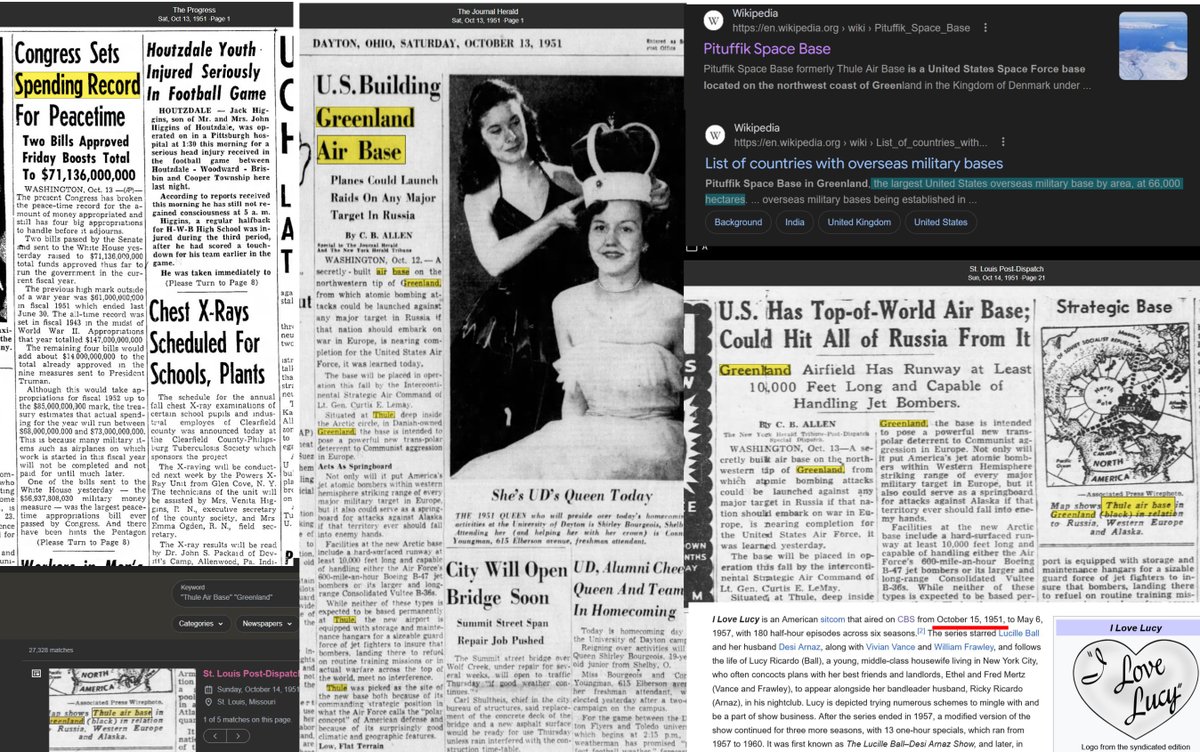The image size is (1200, 752).
Task: Select the United States sitelink chip
Action: coord(940,222)
